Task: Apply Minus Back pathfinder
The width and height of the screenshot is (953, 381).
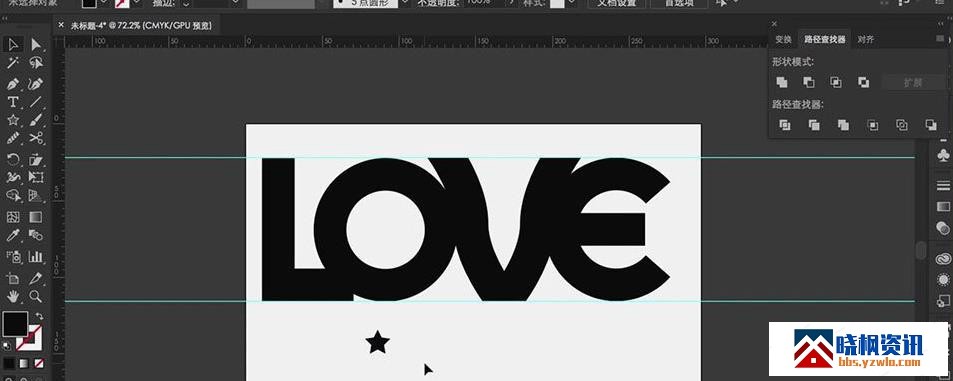Action: tap(931, 125)
